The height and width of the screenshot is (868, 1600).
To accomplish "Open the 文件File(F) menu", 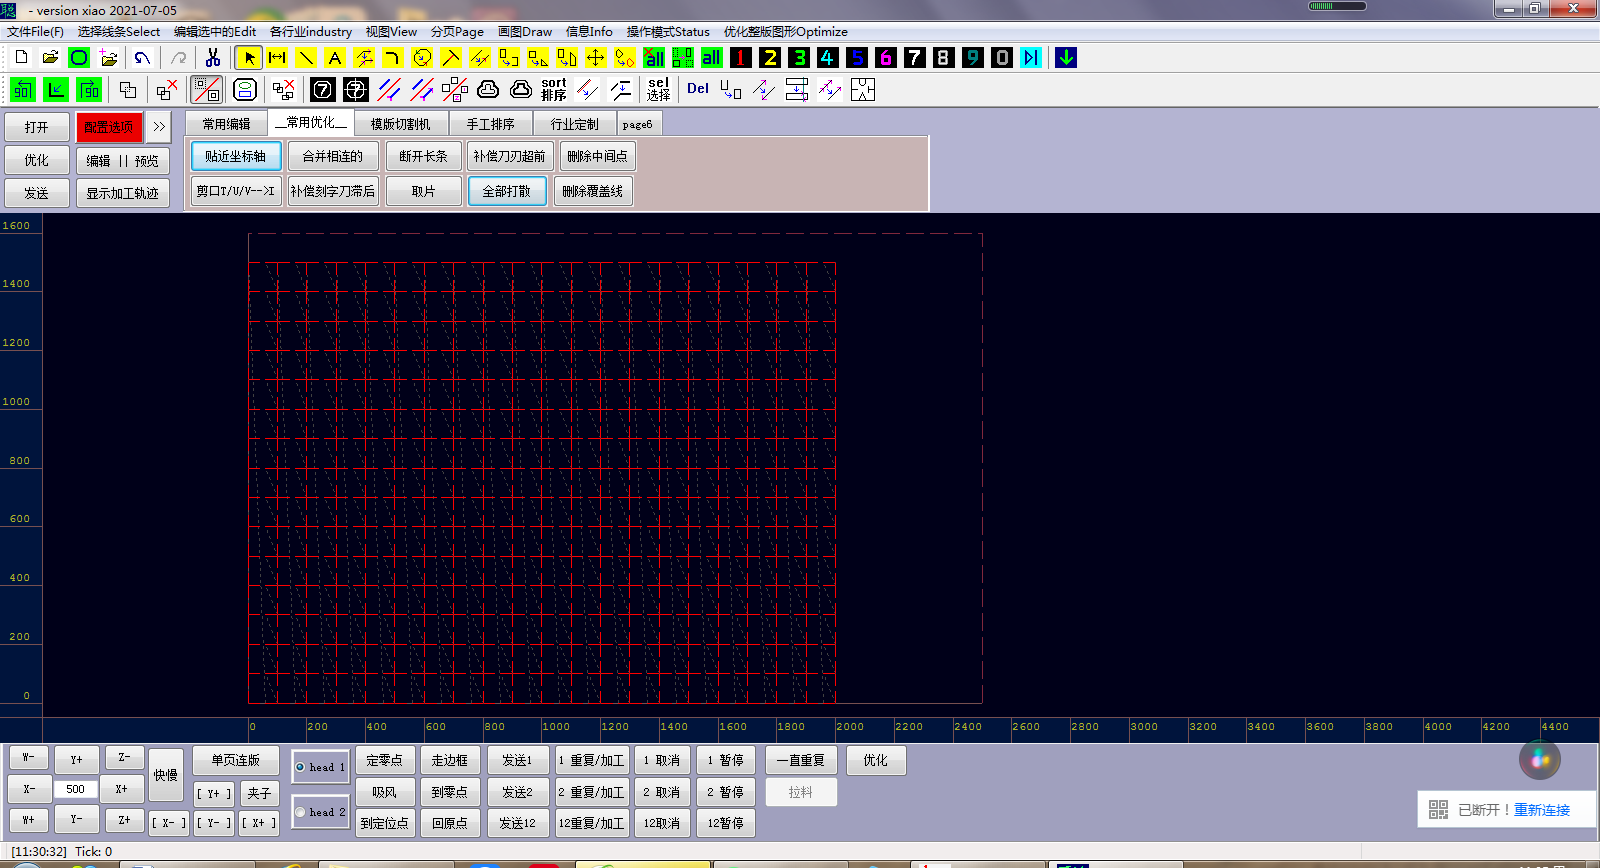I will coord(35,32).
